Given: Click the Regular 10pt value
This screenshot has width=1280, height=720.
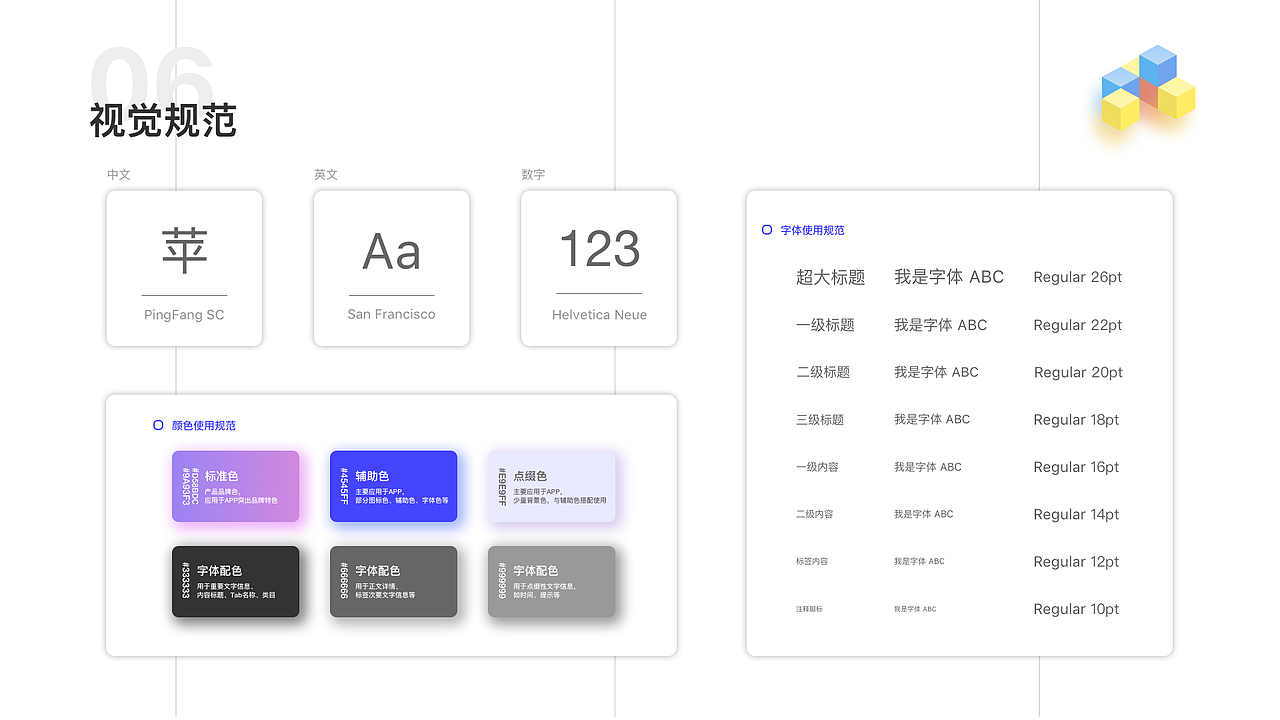Looking at the screenshot, I should tap(1076, 609).
